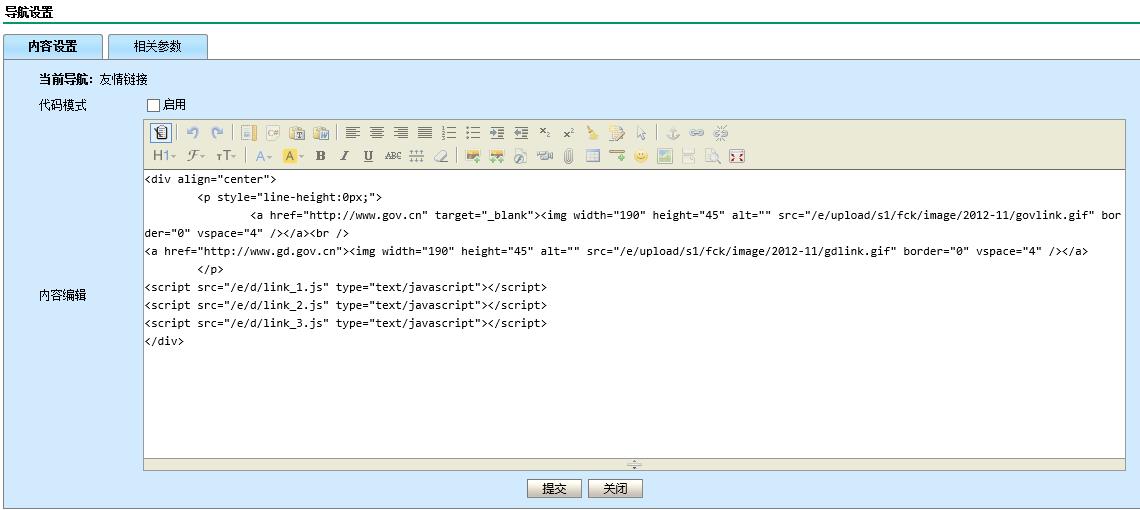Open the H1 heading format dropdown
This screenshot has height=510, width=1140.
[x=164, y=156]
